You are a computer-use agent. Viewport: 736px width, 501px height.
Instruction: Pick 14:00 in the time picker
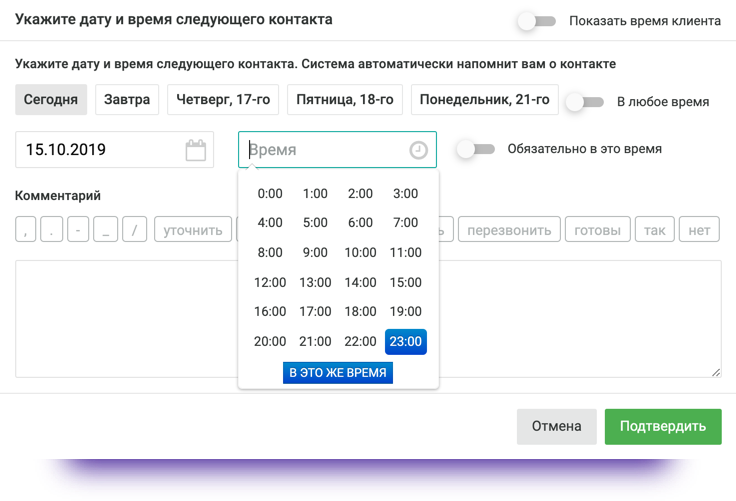(x=360, y=282)
